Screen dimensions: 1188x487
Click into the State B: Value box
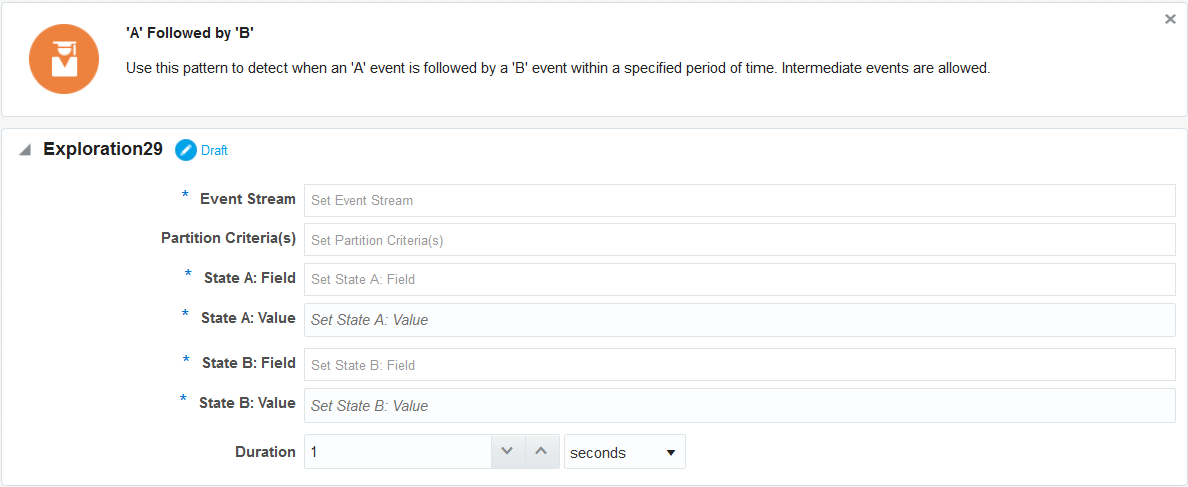[x=739, y=405]
